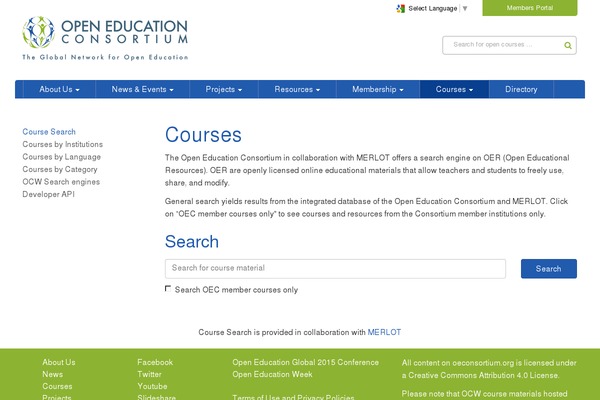
Task: Expand the Projects menu
Action: (x=223, y=89)
